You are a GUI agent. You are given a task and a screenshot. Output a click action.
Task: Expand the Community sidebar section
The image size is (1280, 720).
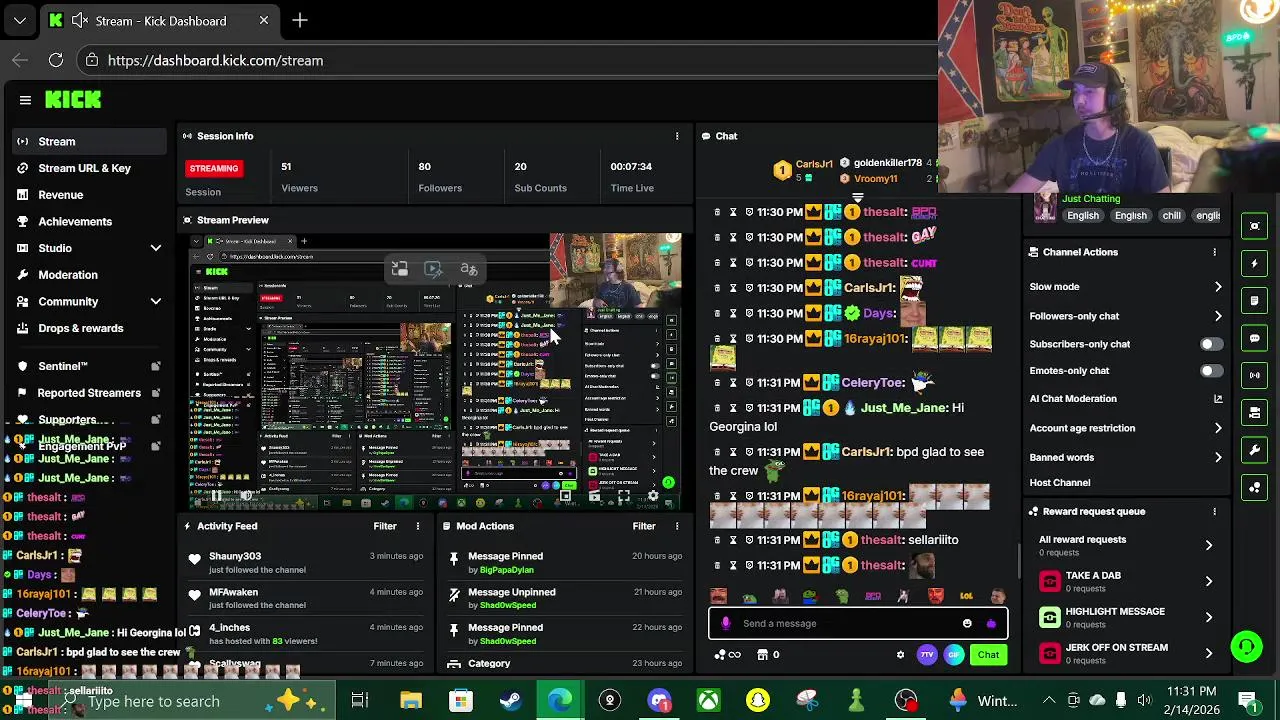(x=155, y=301)
